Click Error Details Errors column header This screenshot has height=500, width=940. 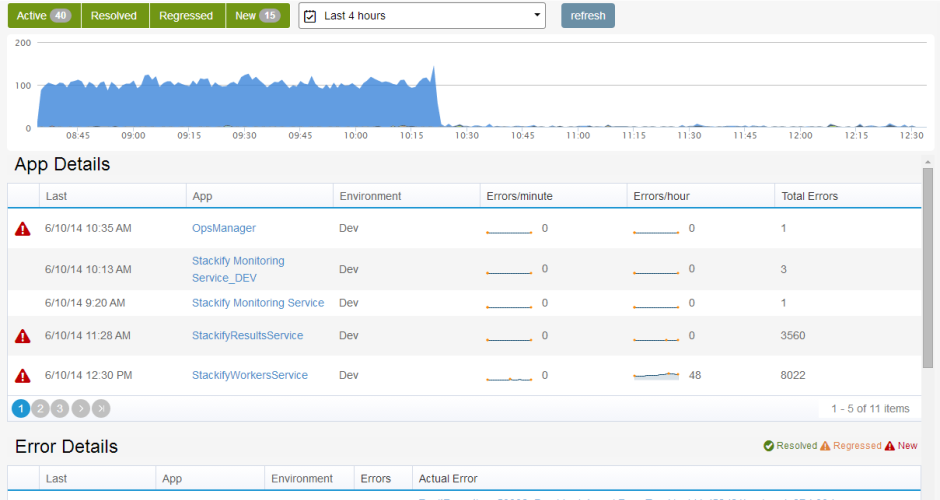tap(383, 478)
